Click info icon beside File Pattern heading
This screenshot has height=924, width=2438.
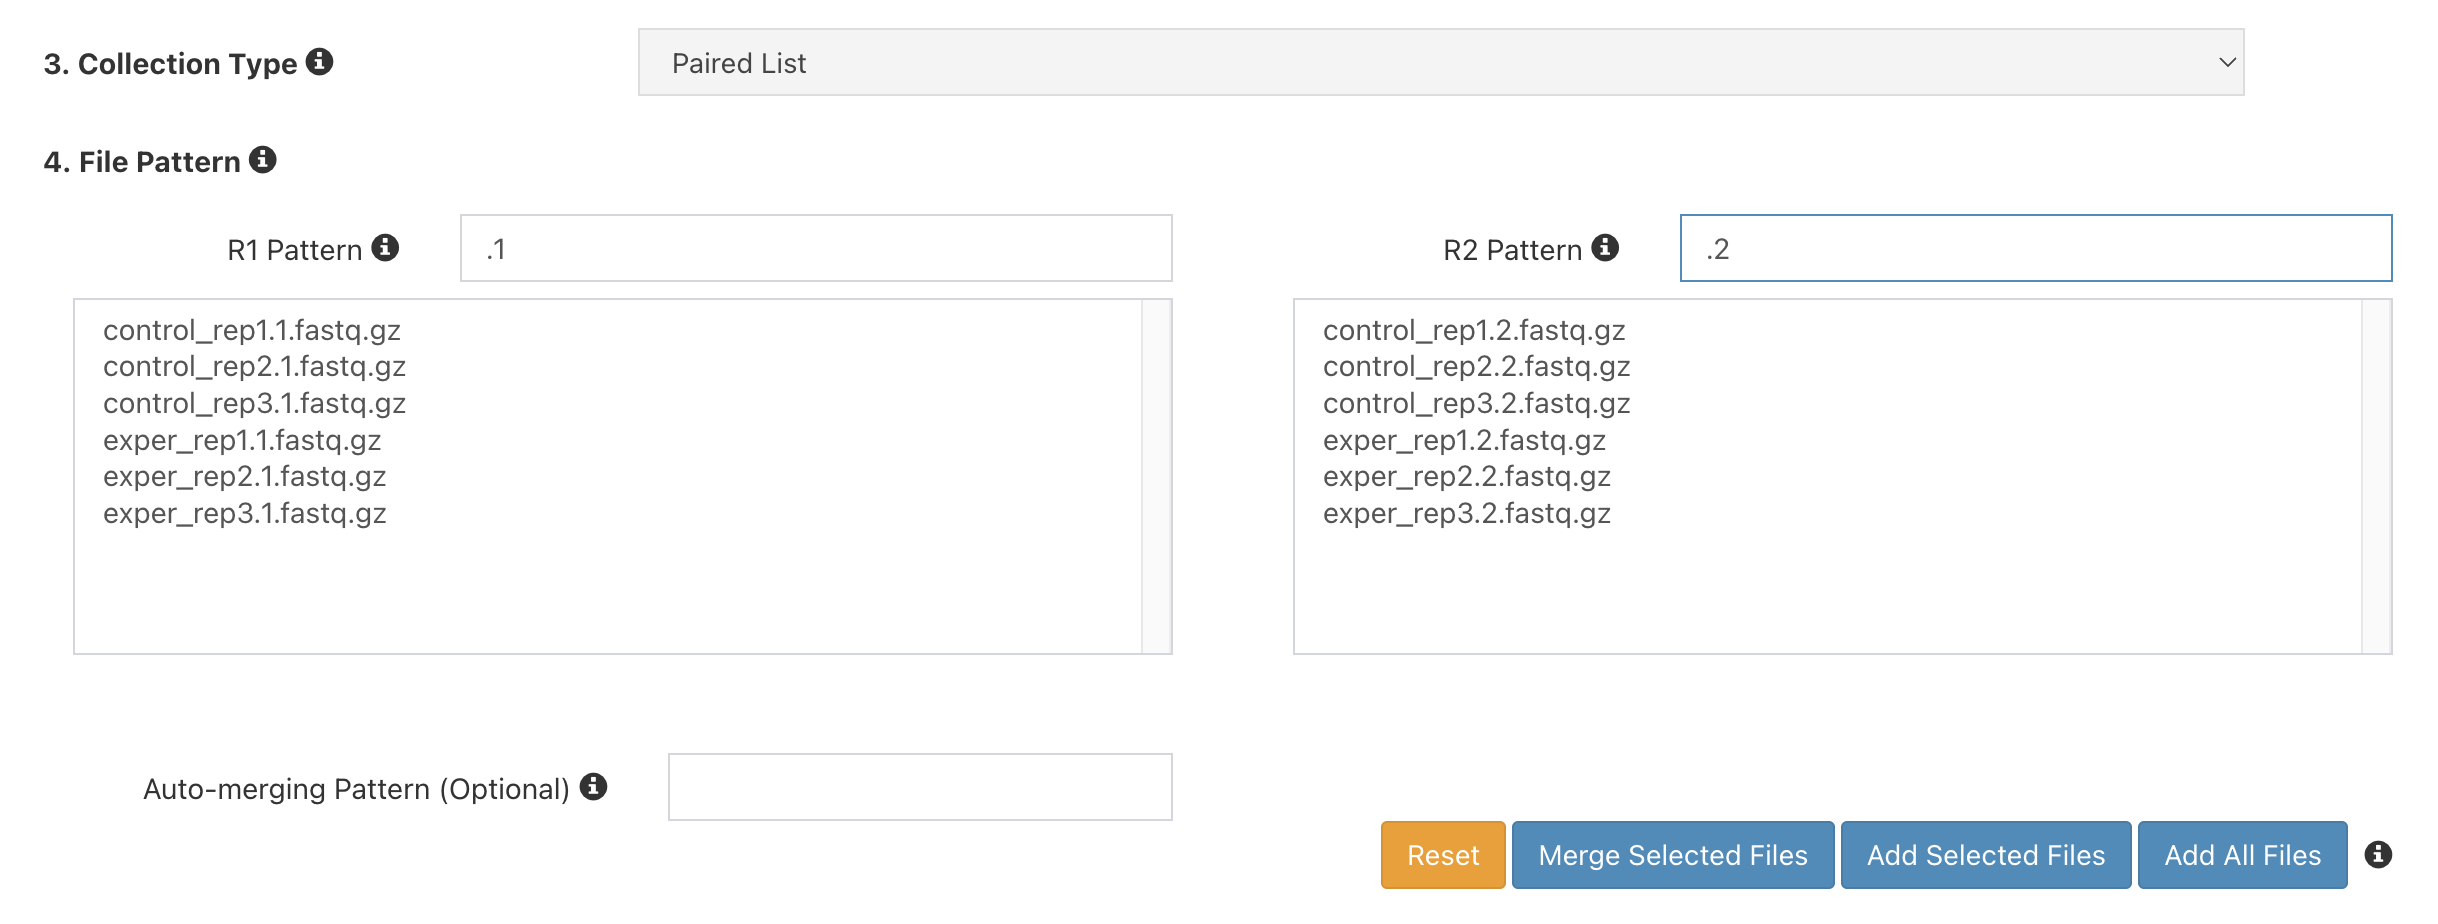[263, 160]
